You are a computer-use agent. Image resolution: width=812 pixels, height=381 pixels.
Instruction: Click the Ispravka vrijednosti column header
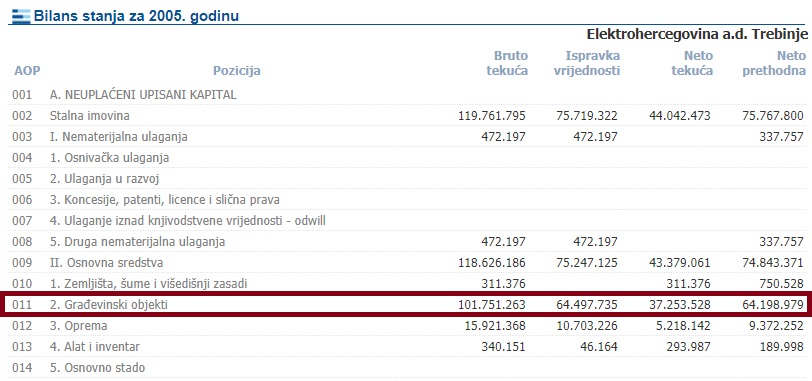[587, 63]
